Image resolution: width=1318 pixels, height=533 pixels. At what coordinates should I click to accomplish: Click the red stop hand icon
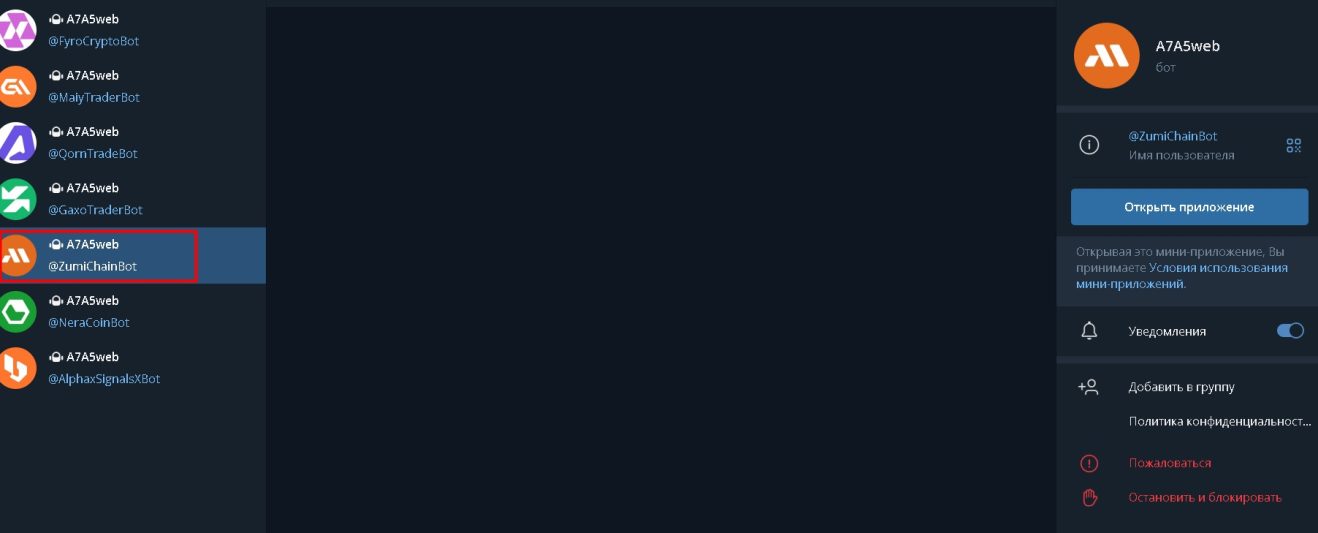[1089, 497]
